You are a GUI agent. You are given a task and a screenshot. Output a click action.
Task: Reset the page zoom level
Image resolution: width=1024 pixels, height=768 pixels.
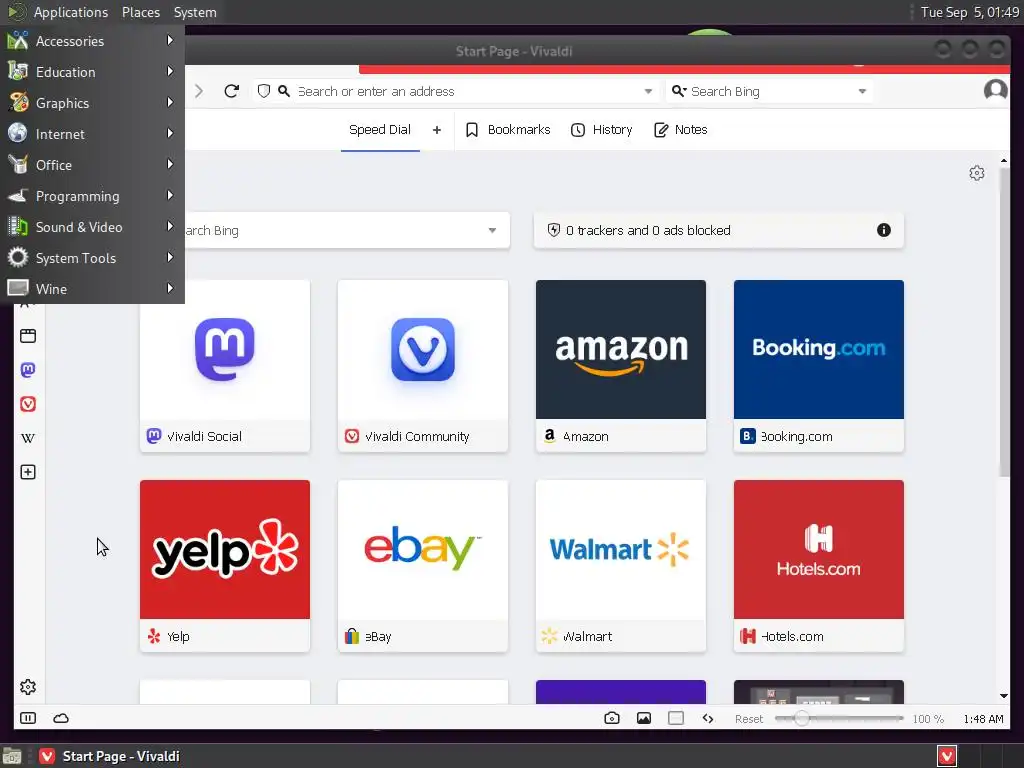click(x=748, y=719)
